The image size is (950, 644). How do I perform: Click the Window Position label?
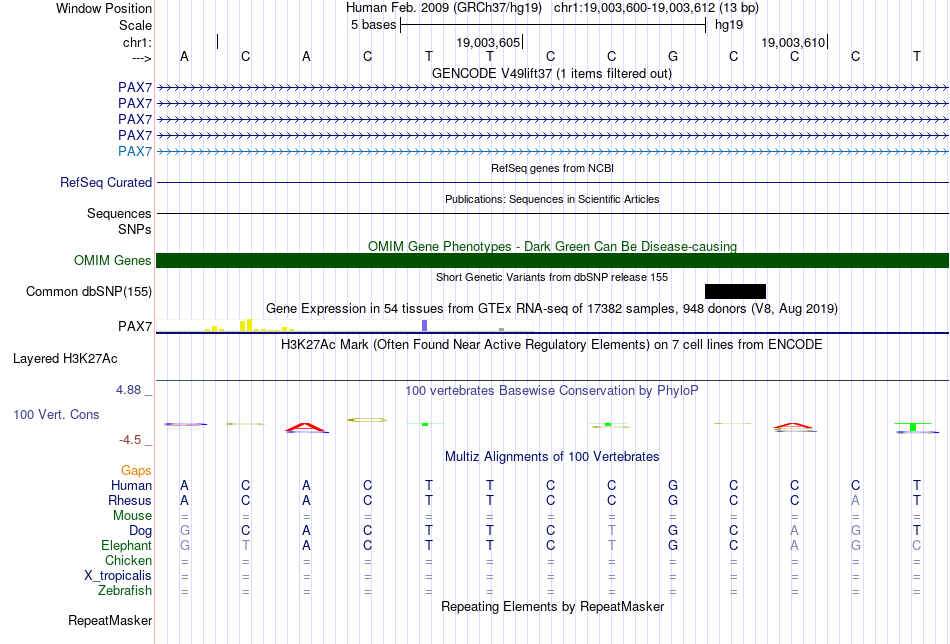pos(104,8)
